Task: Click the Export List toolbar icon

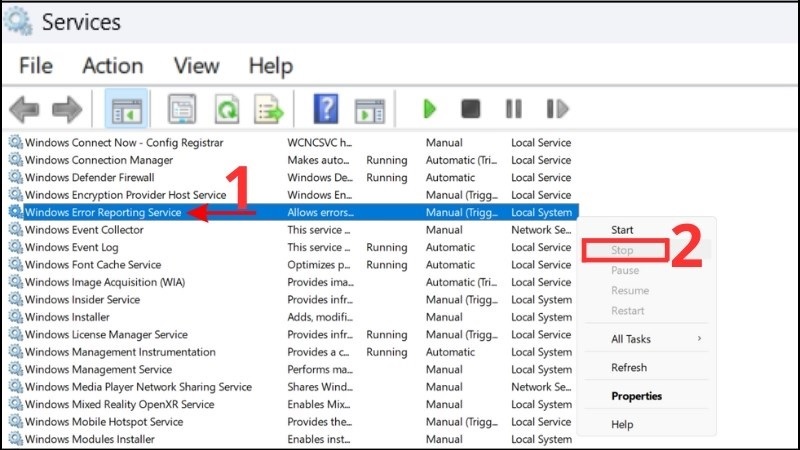Action: click(x=268, y=109)
